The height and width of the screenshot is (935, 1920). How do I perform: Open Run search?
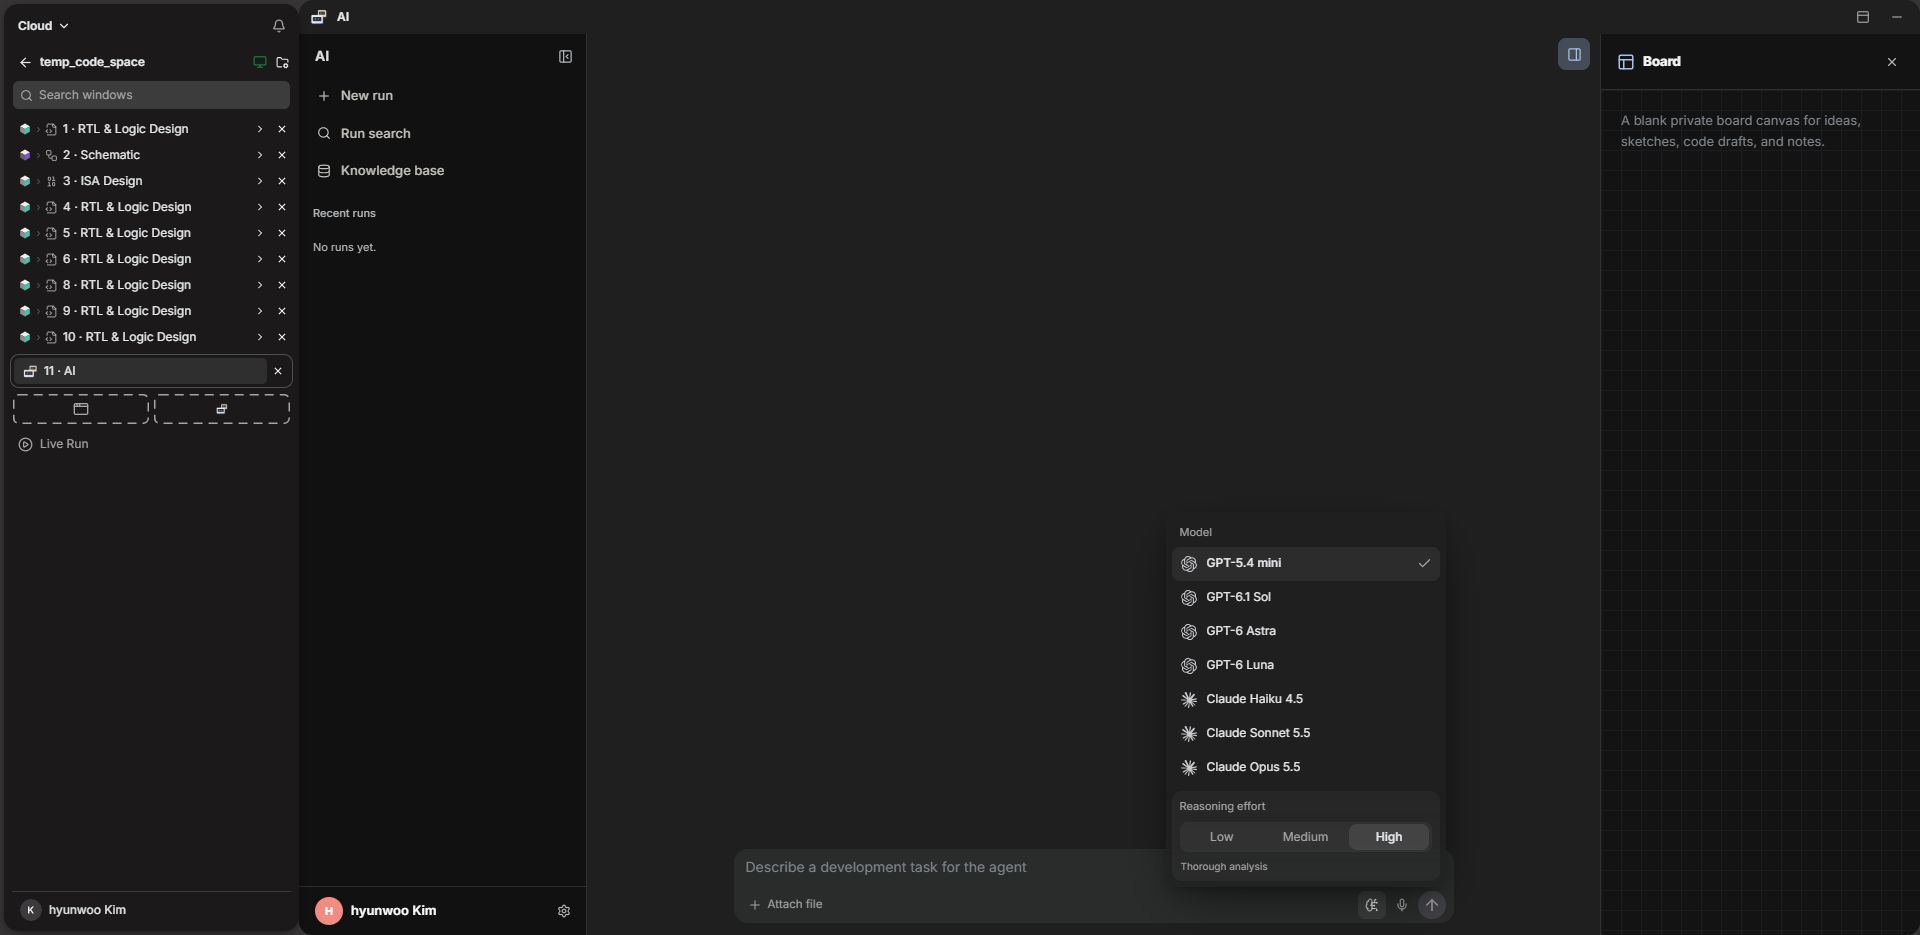coord(364,134)
